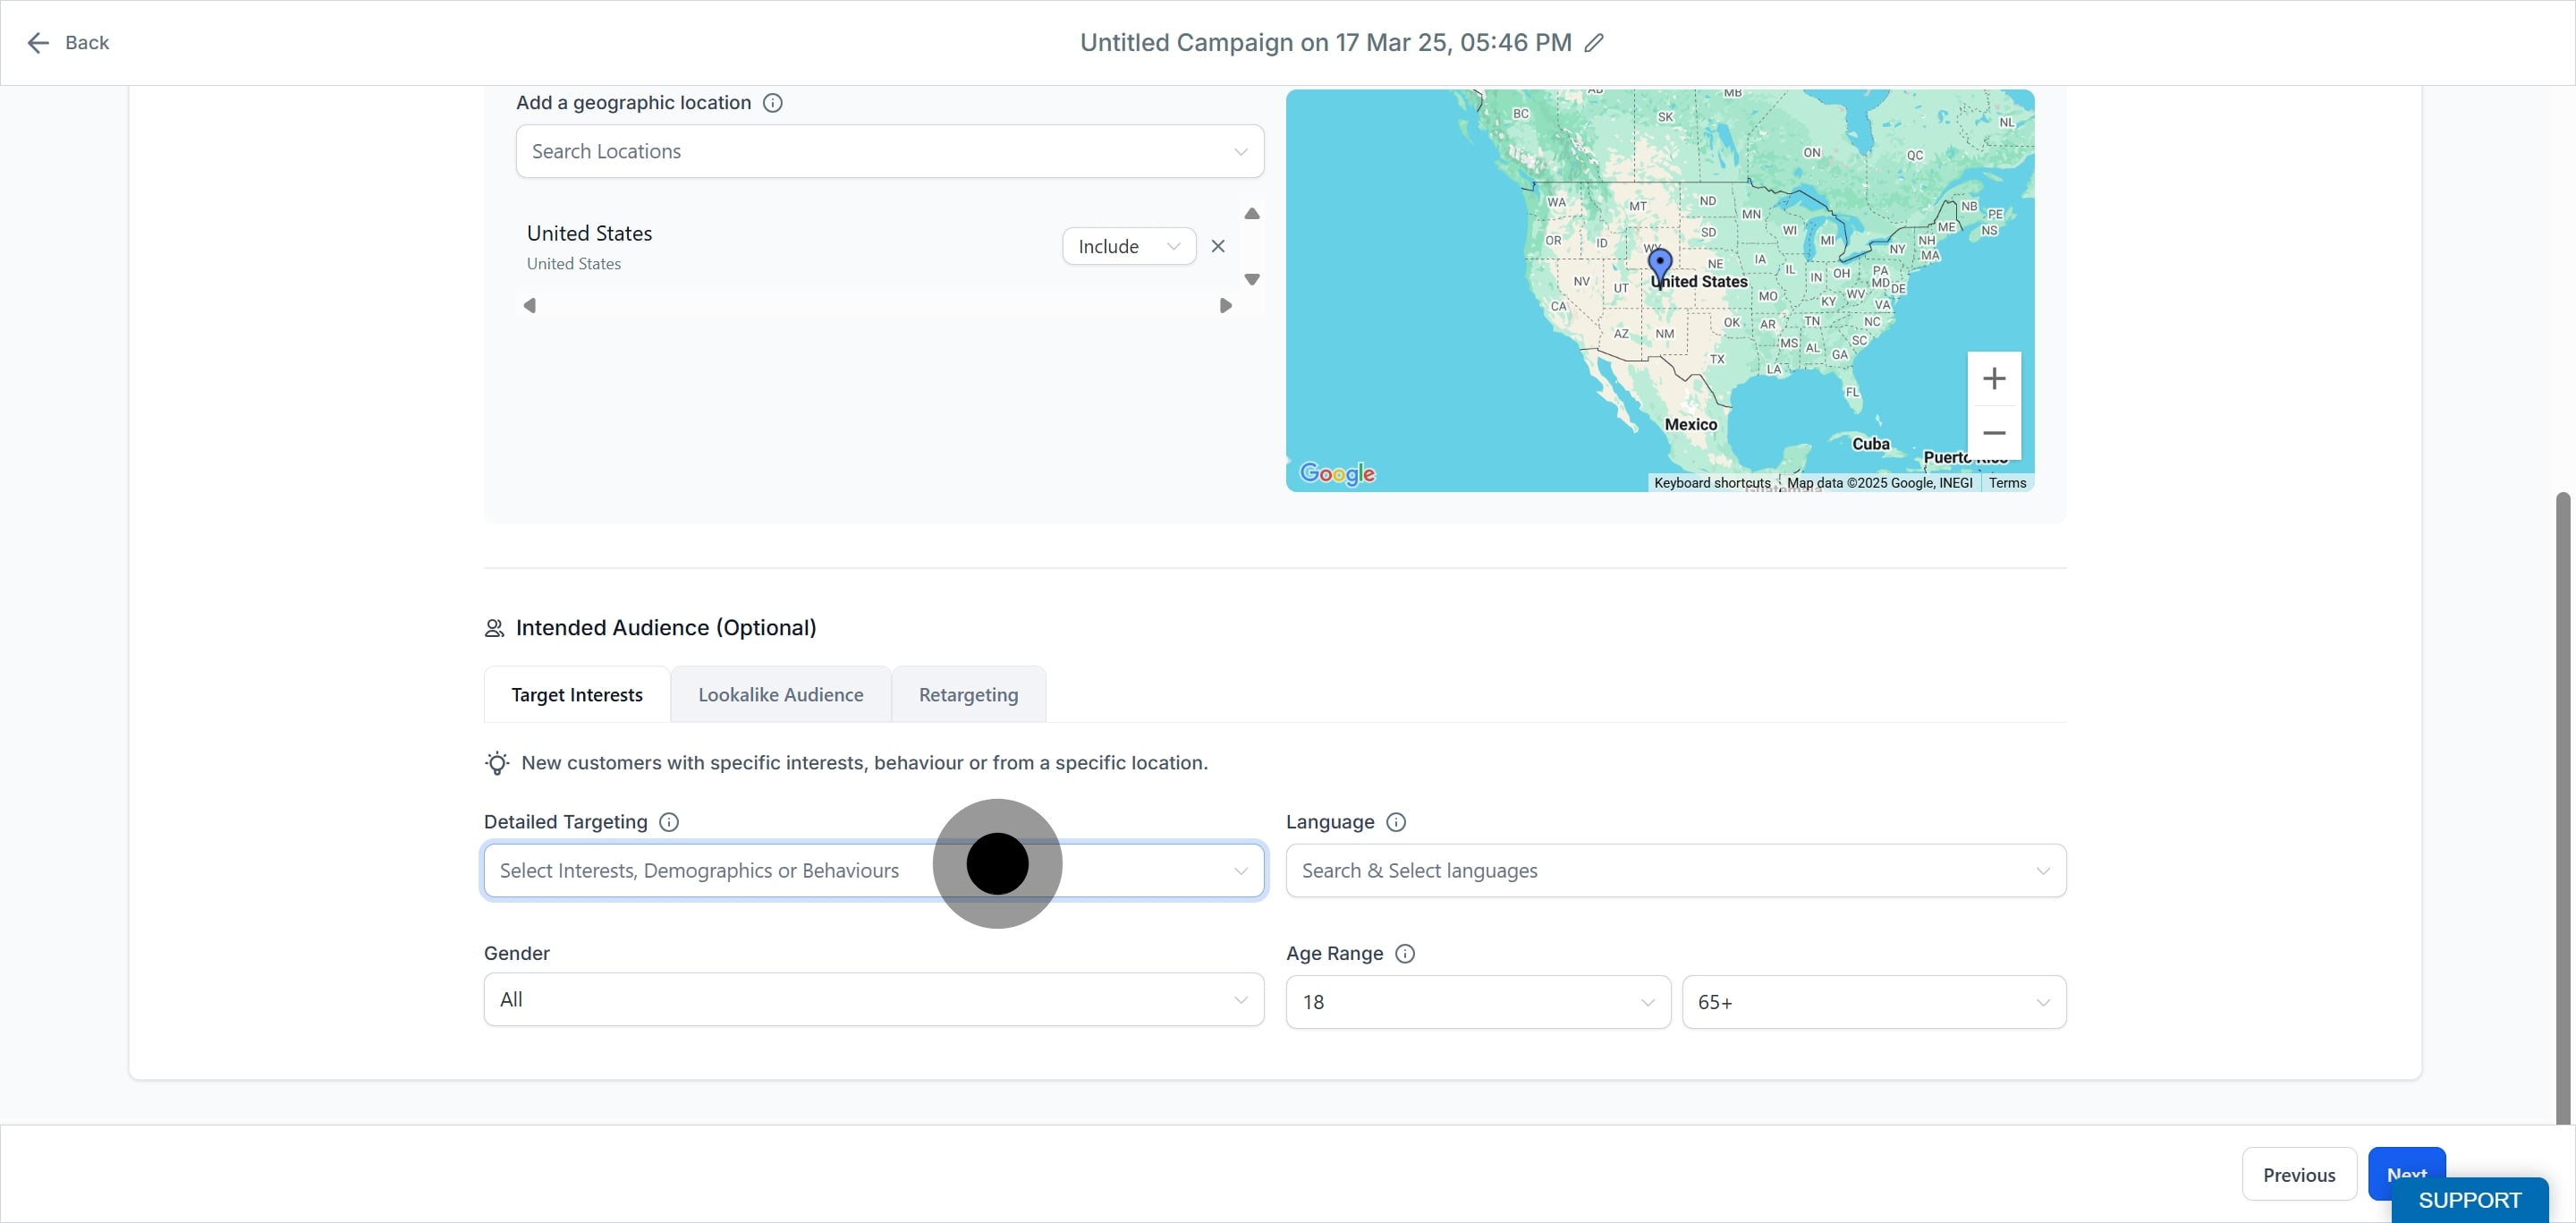Click the map pin on United States
2576x1223 pixels.
[x=1659, y=266]
